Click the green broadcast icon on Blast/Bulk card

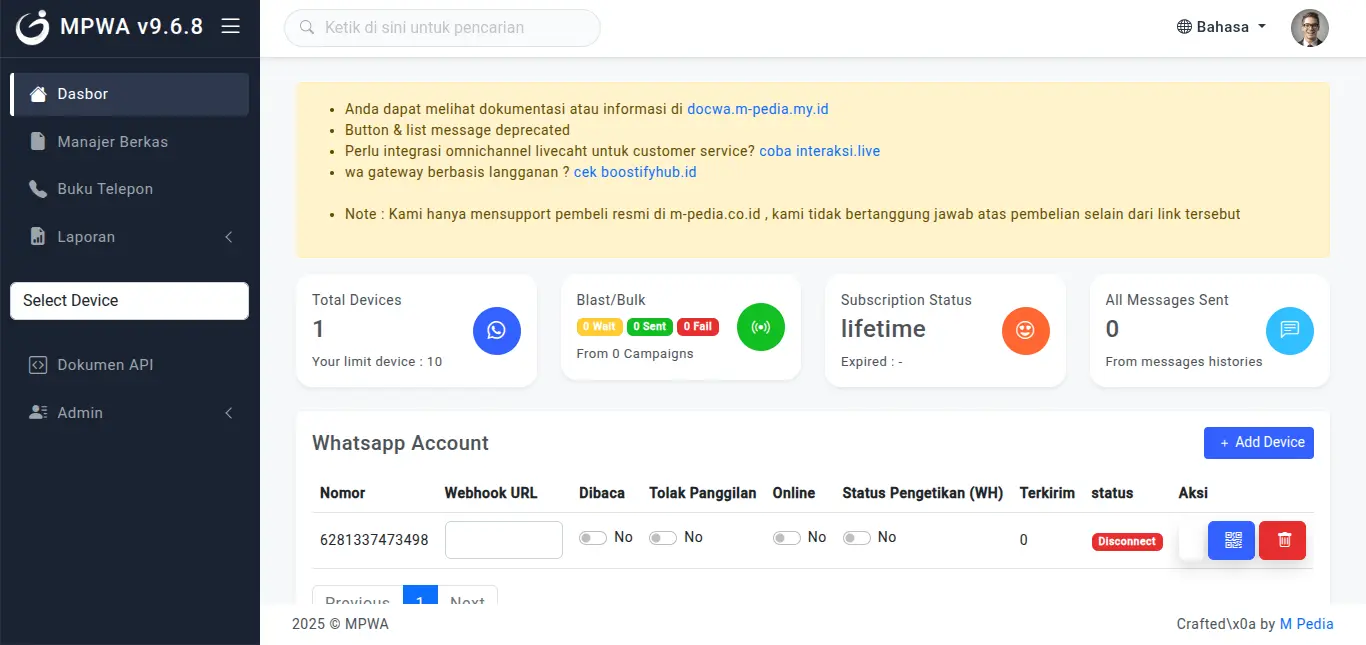pos(761,327)
